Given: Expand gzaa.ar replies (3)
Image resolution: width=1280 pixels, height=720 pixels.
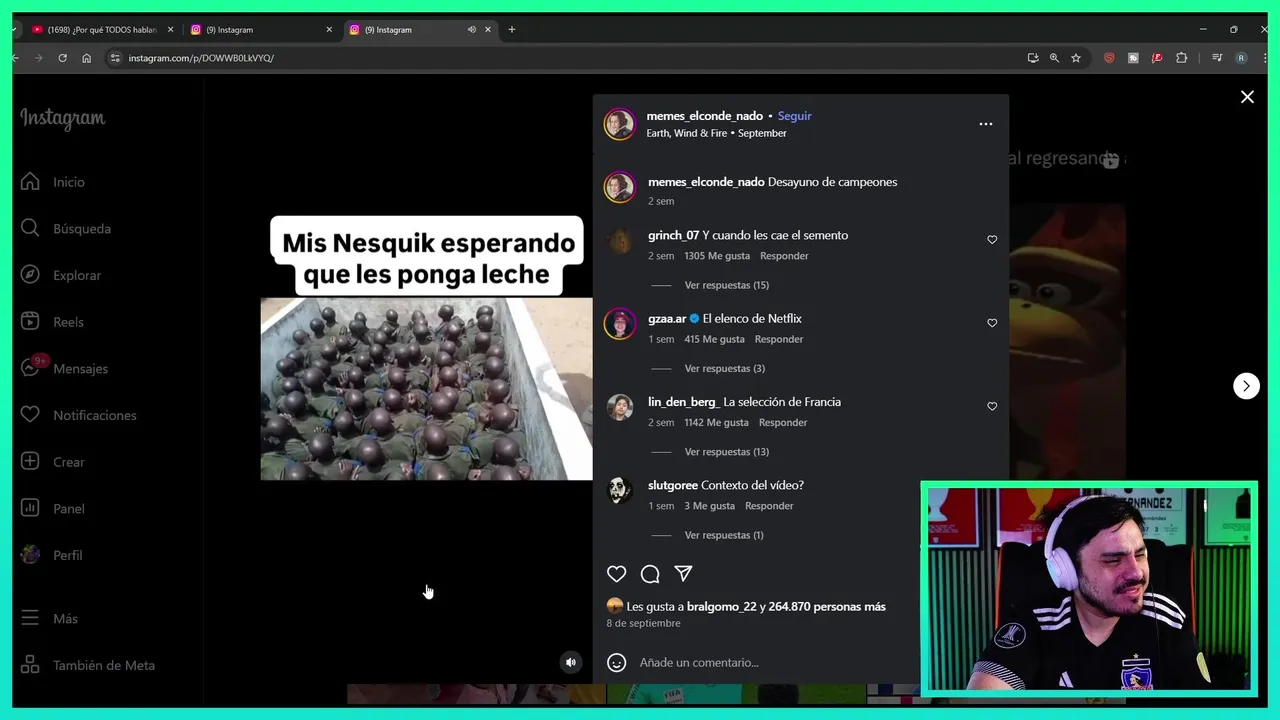Looking at the screenshot, I should 724,369.
